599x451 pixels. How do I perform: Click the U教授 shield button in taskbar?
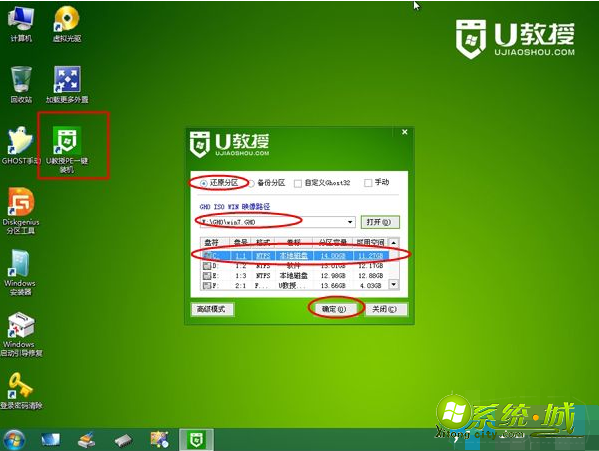pos(196,440)
